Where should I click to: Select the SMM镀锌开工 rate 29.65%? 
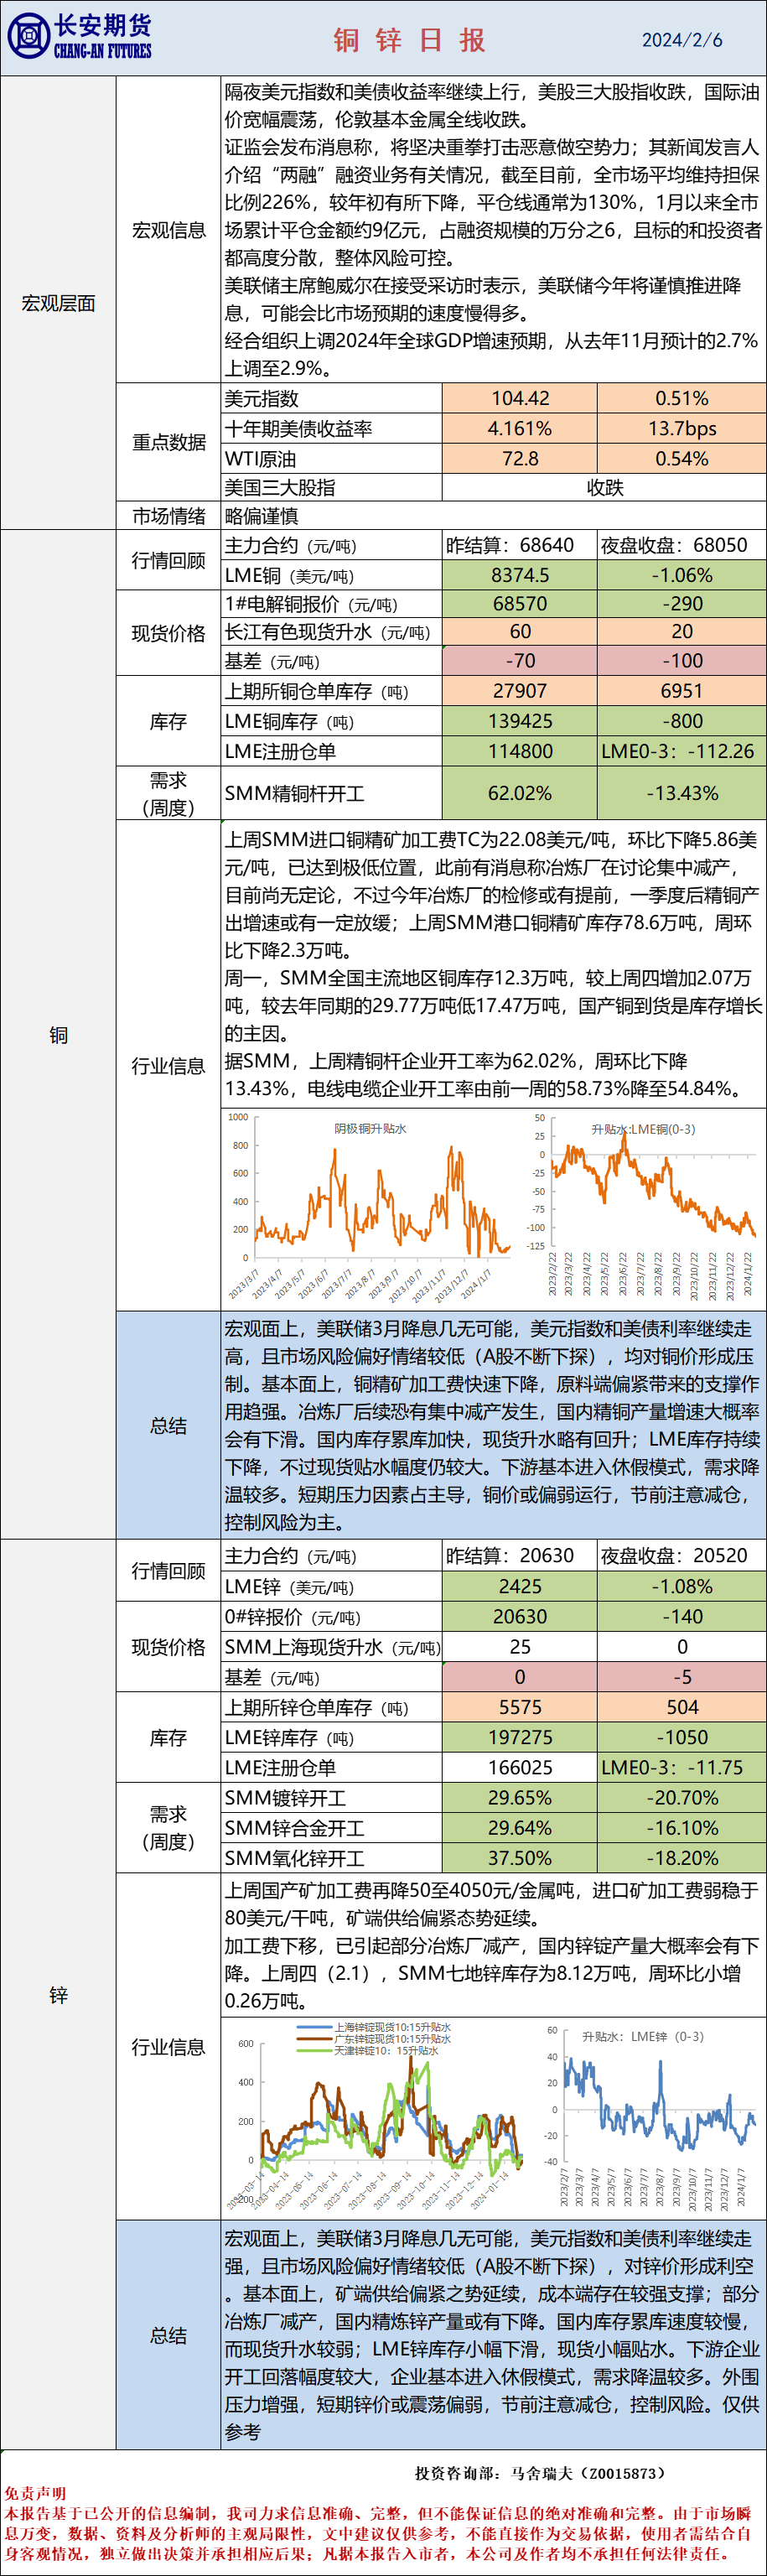click(520, 1797)
